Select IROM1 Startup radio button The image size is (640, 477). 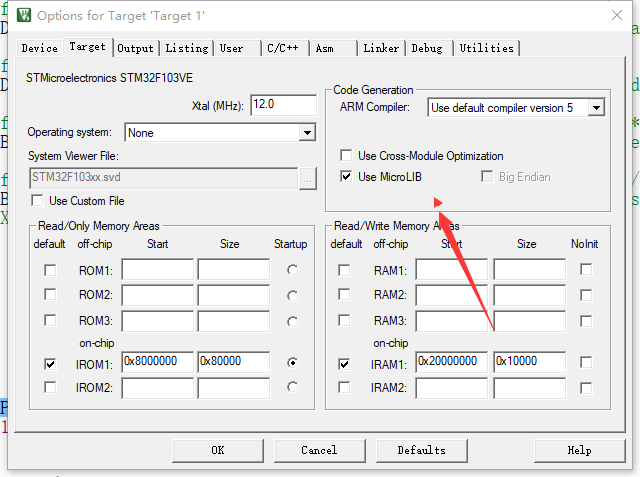(292, 363)
